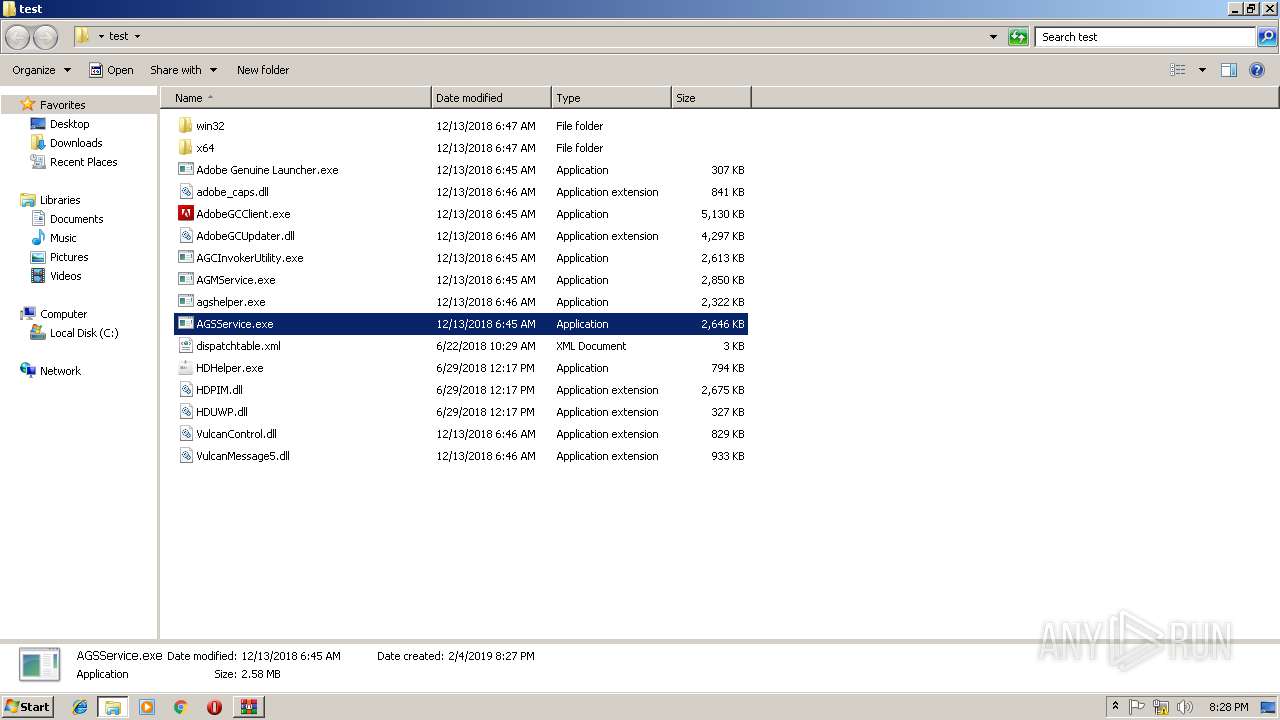Launch Internet Explorer from the taskbar

point(80,707)
